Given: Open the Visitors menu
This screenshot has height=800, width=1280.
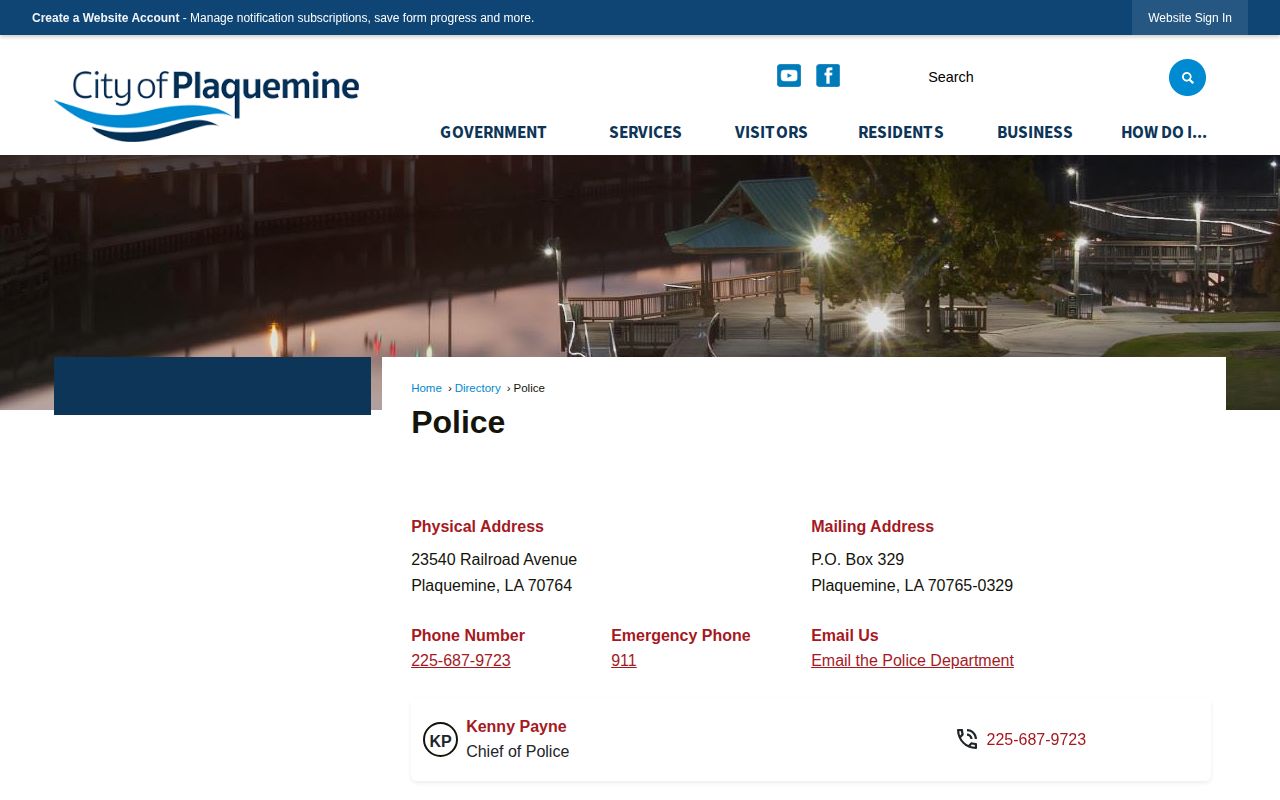Looking at the screenshot, I should pos(771,132).
